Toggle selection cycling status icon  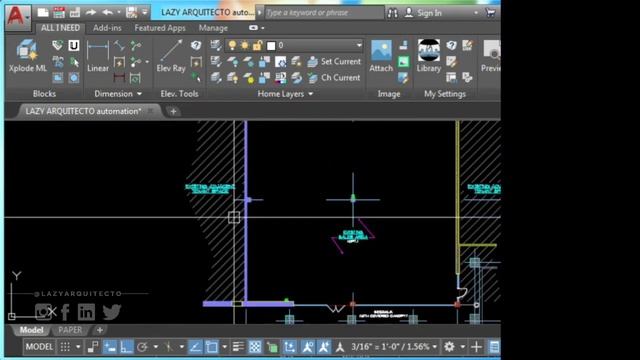point(272,347)
